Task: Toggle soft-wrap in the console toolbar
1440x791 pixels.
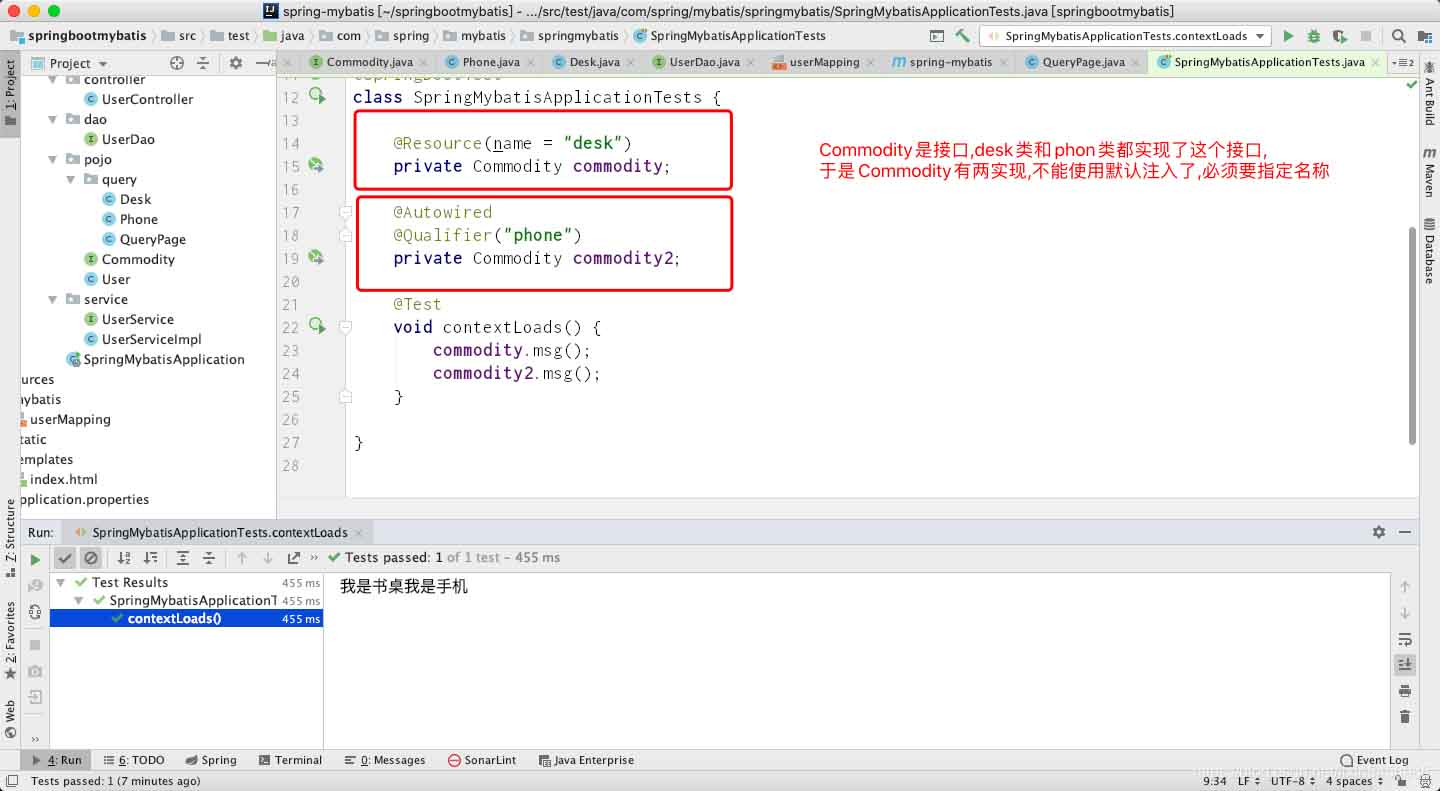Action: pyautogui.click(x=1405, y=639)
